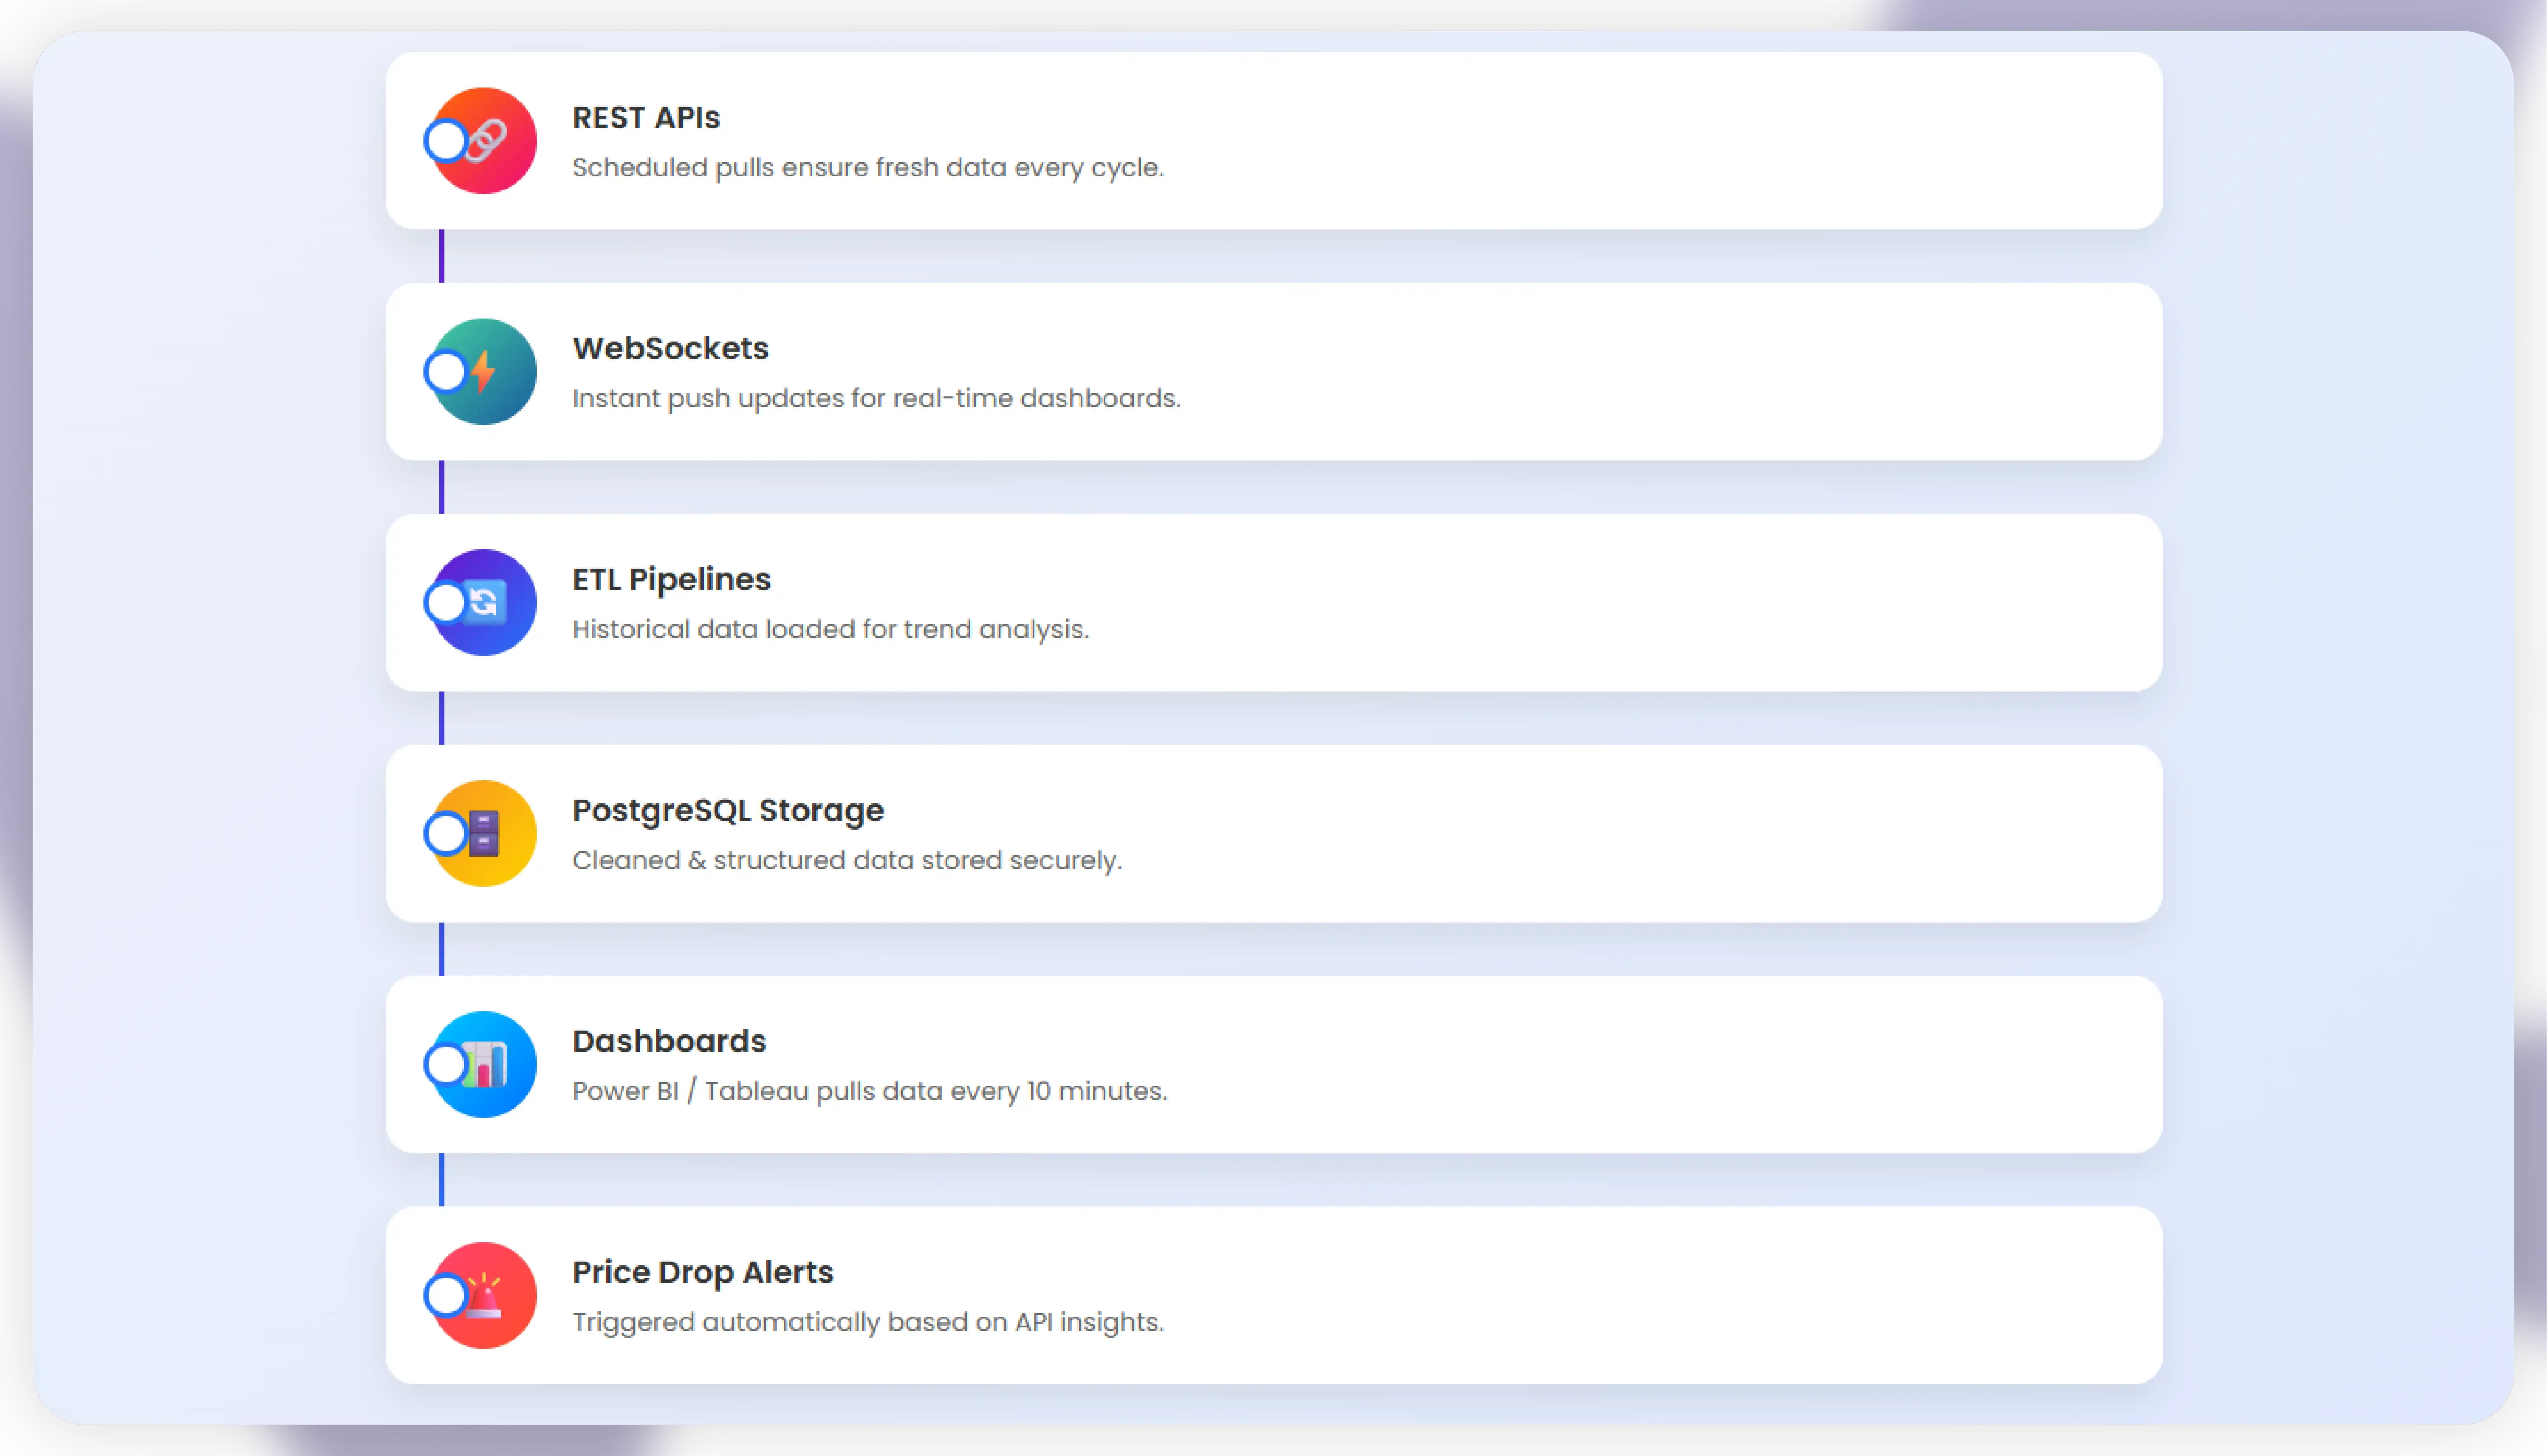
Task: Click the Price Drop Alerts title
Action: 702,1273
